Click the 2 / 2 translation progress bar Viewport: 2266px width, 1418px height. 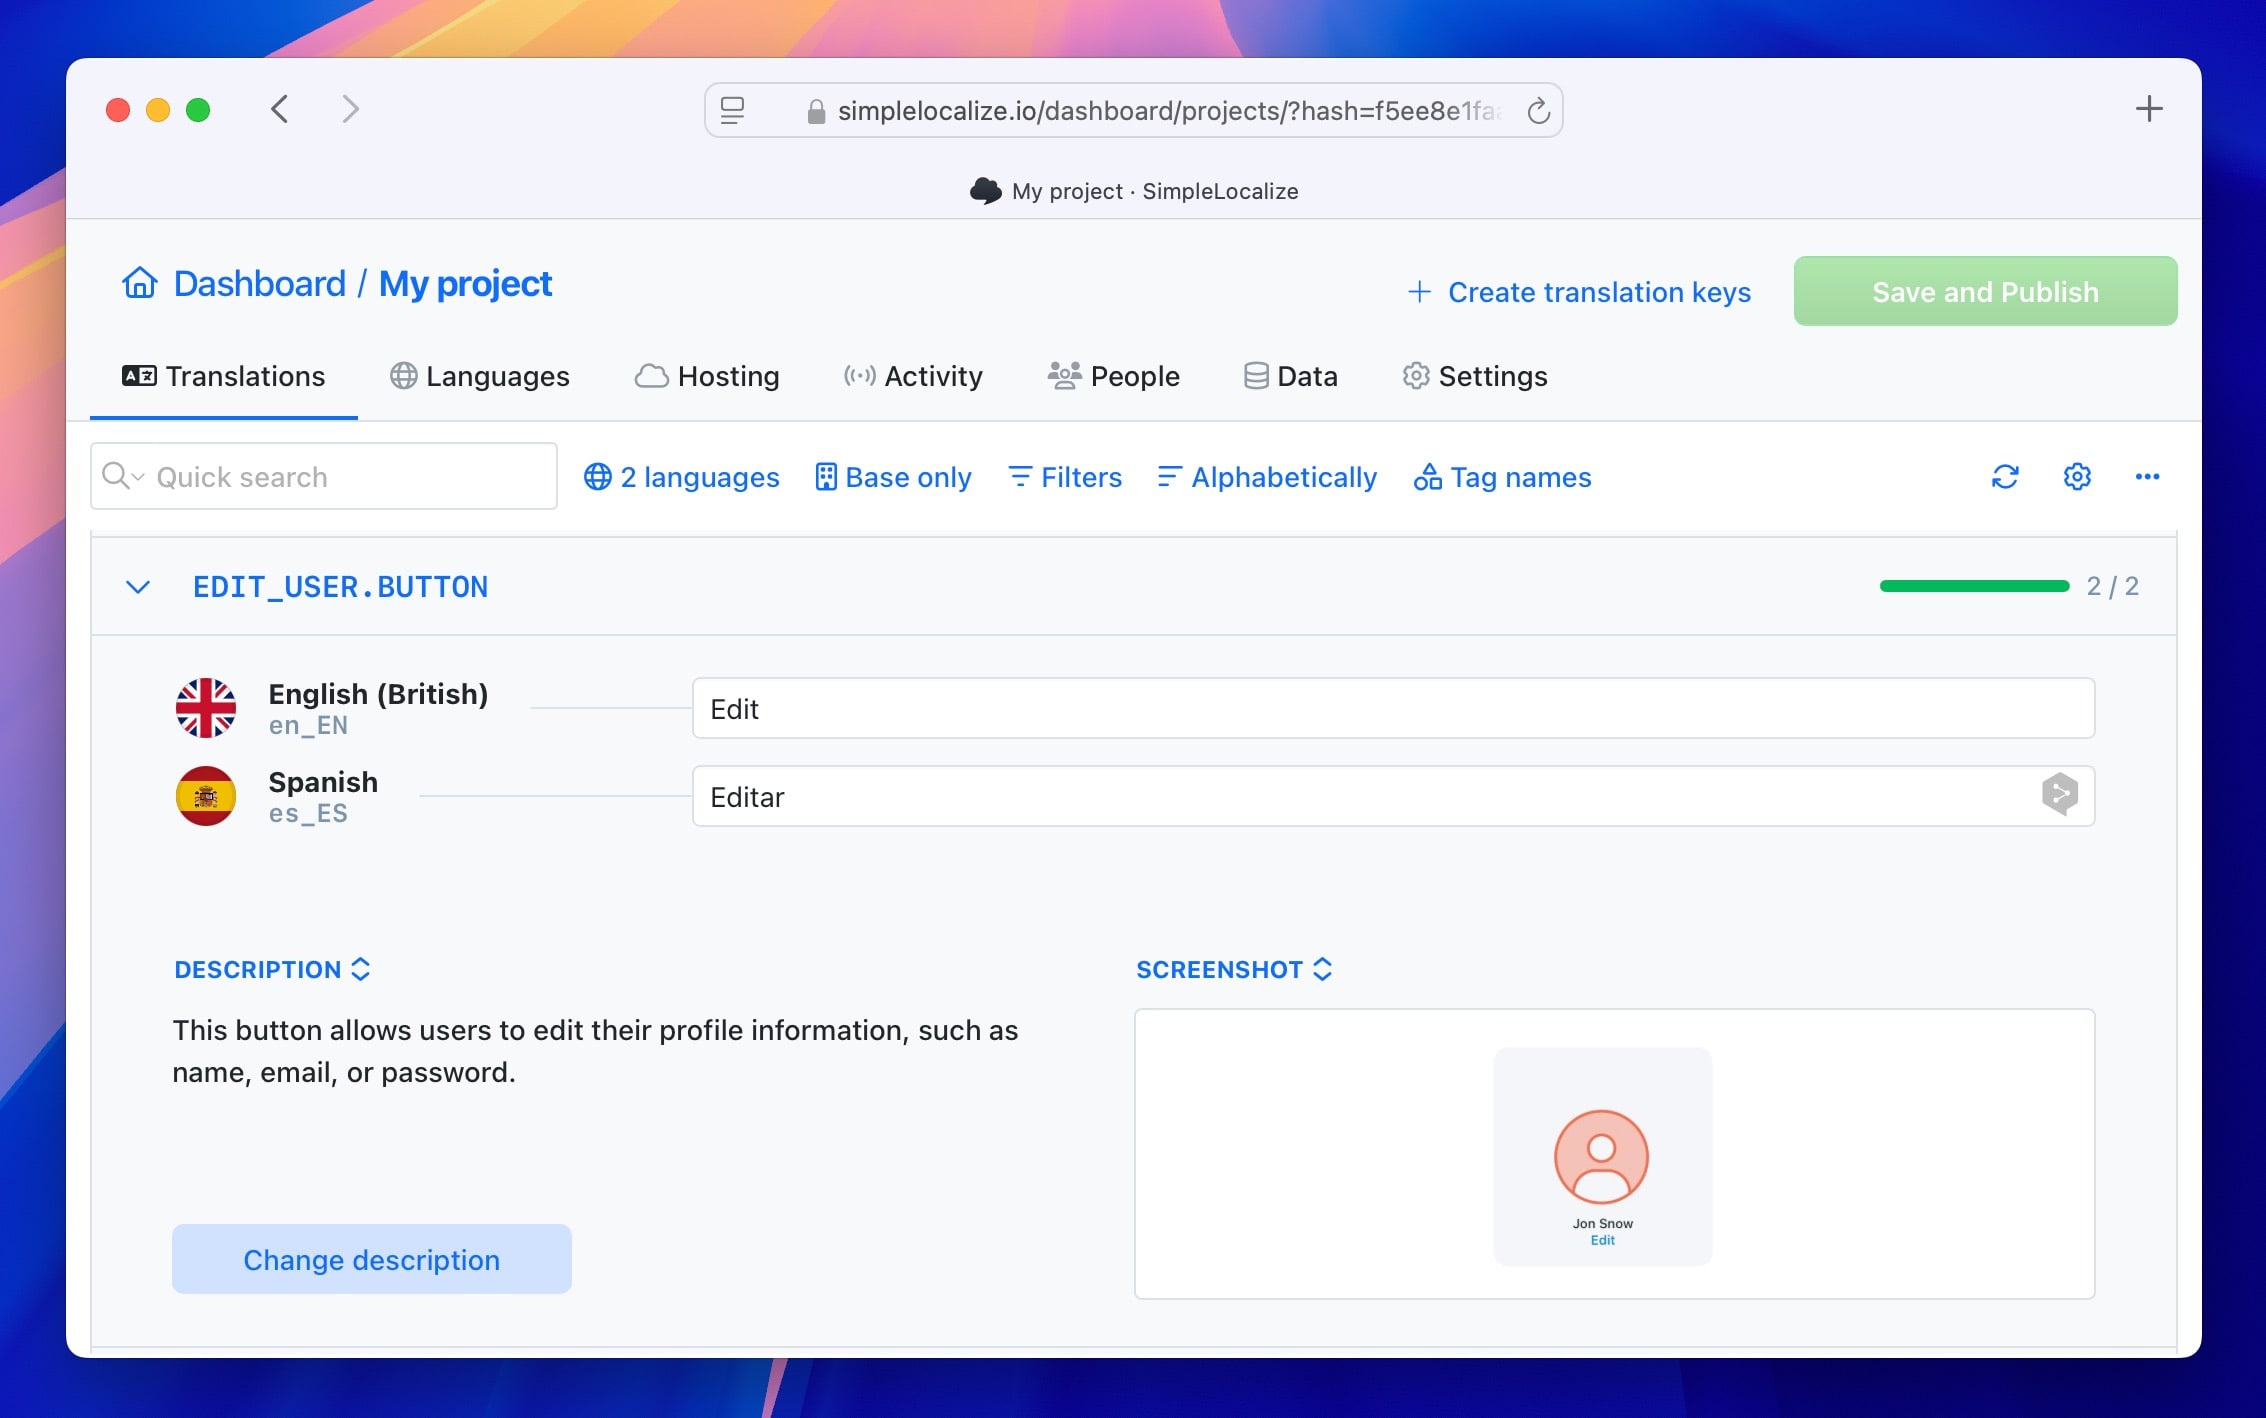(x=1974, y=586)
